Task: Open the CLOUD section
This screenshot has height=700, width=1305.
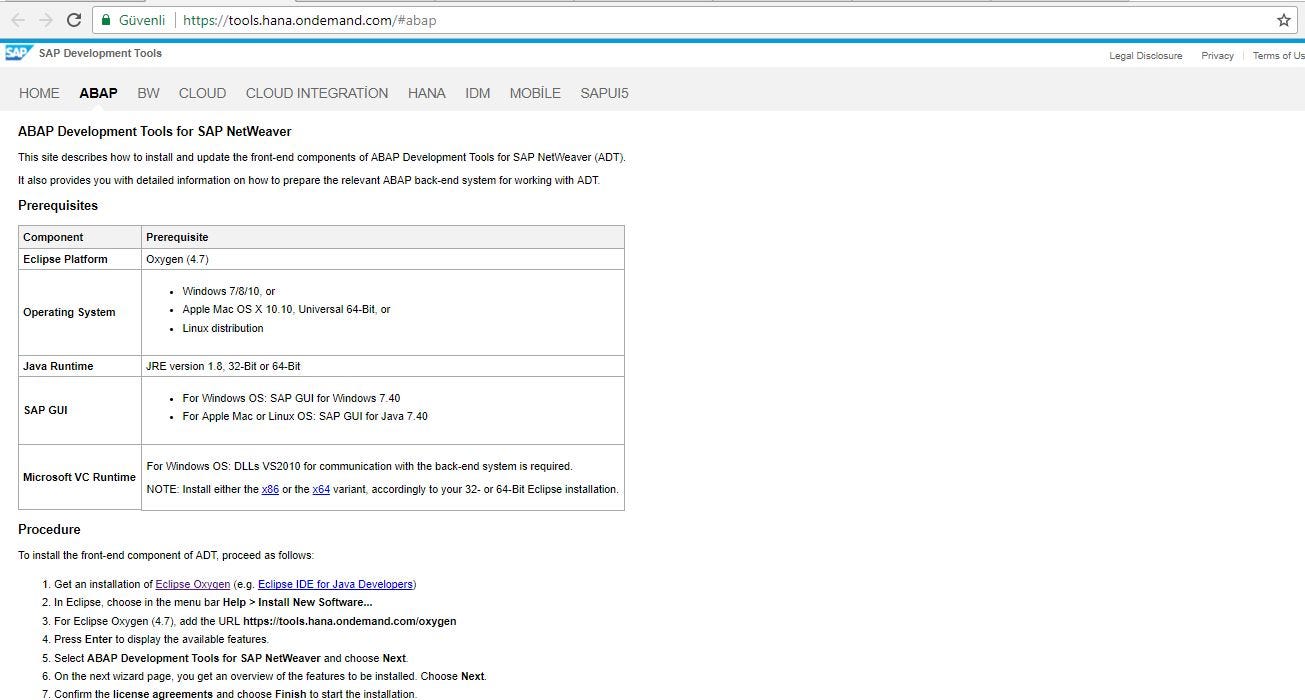Action: coord(202,93)
